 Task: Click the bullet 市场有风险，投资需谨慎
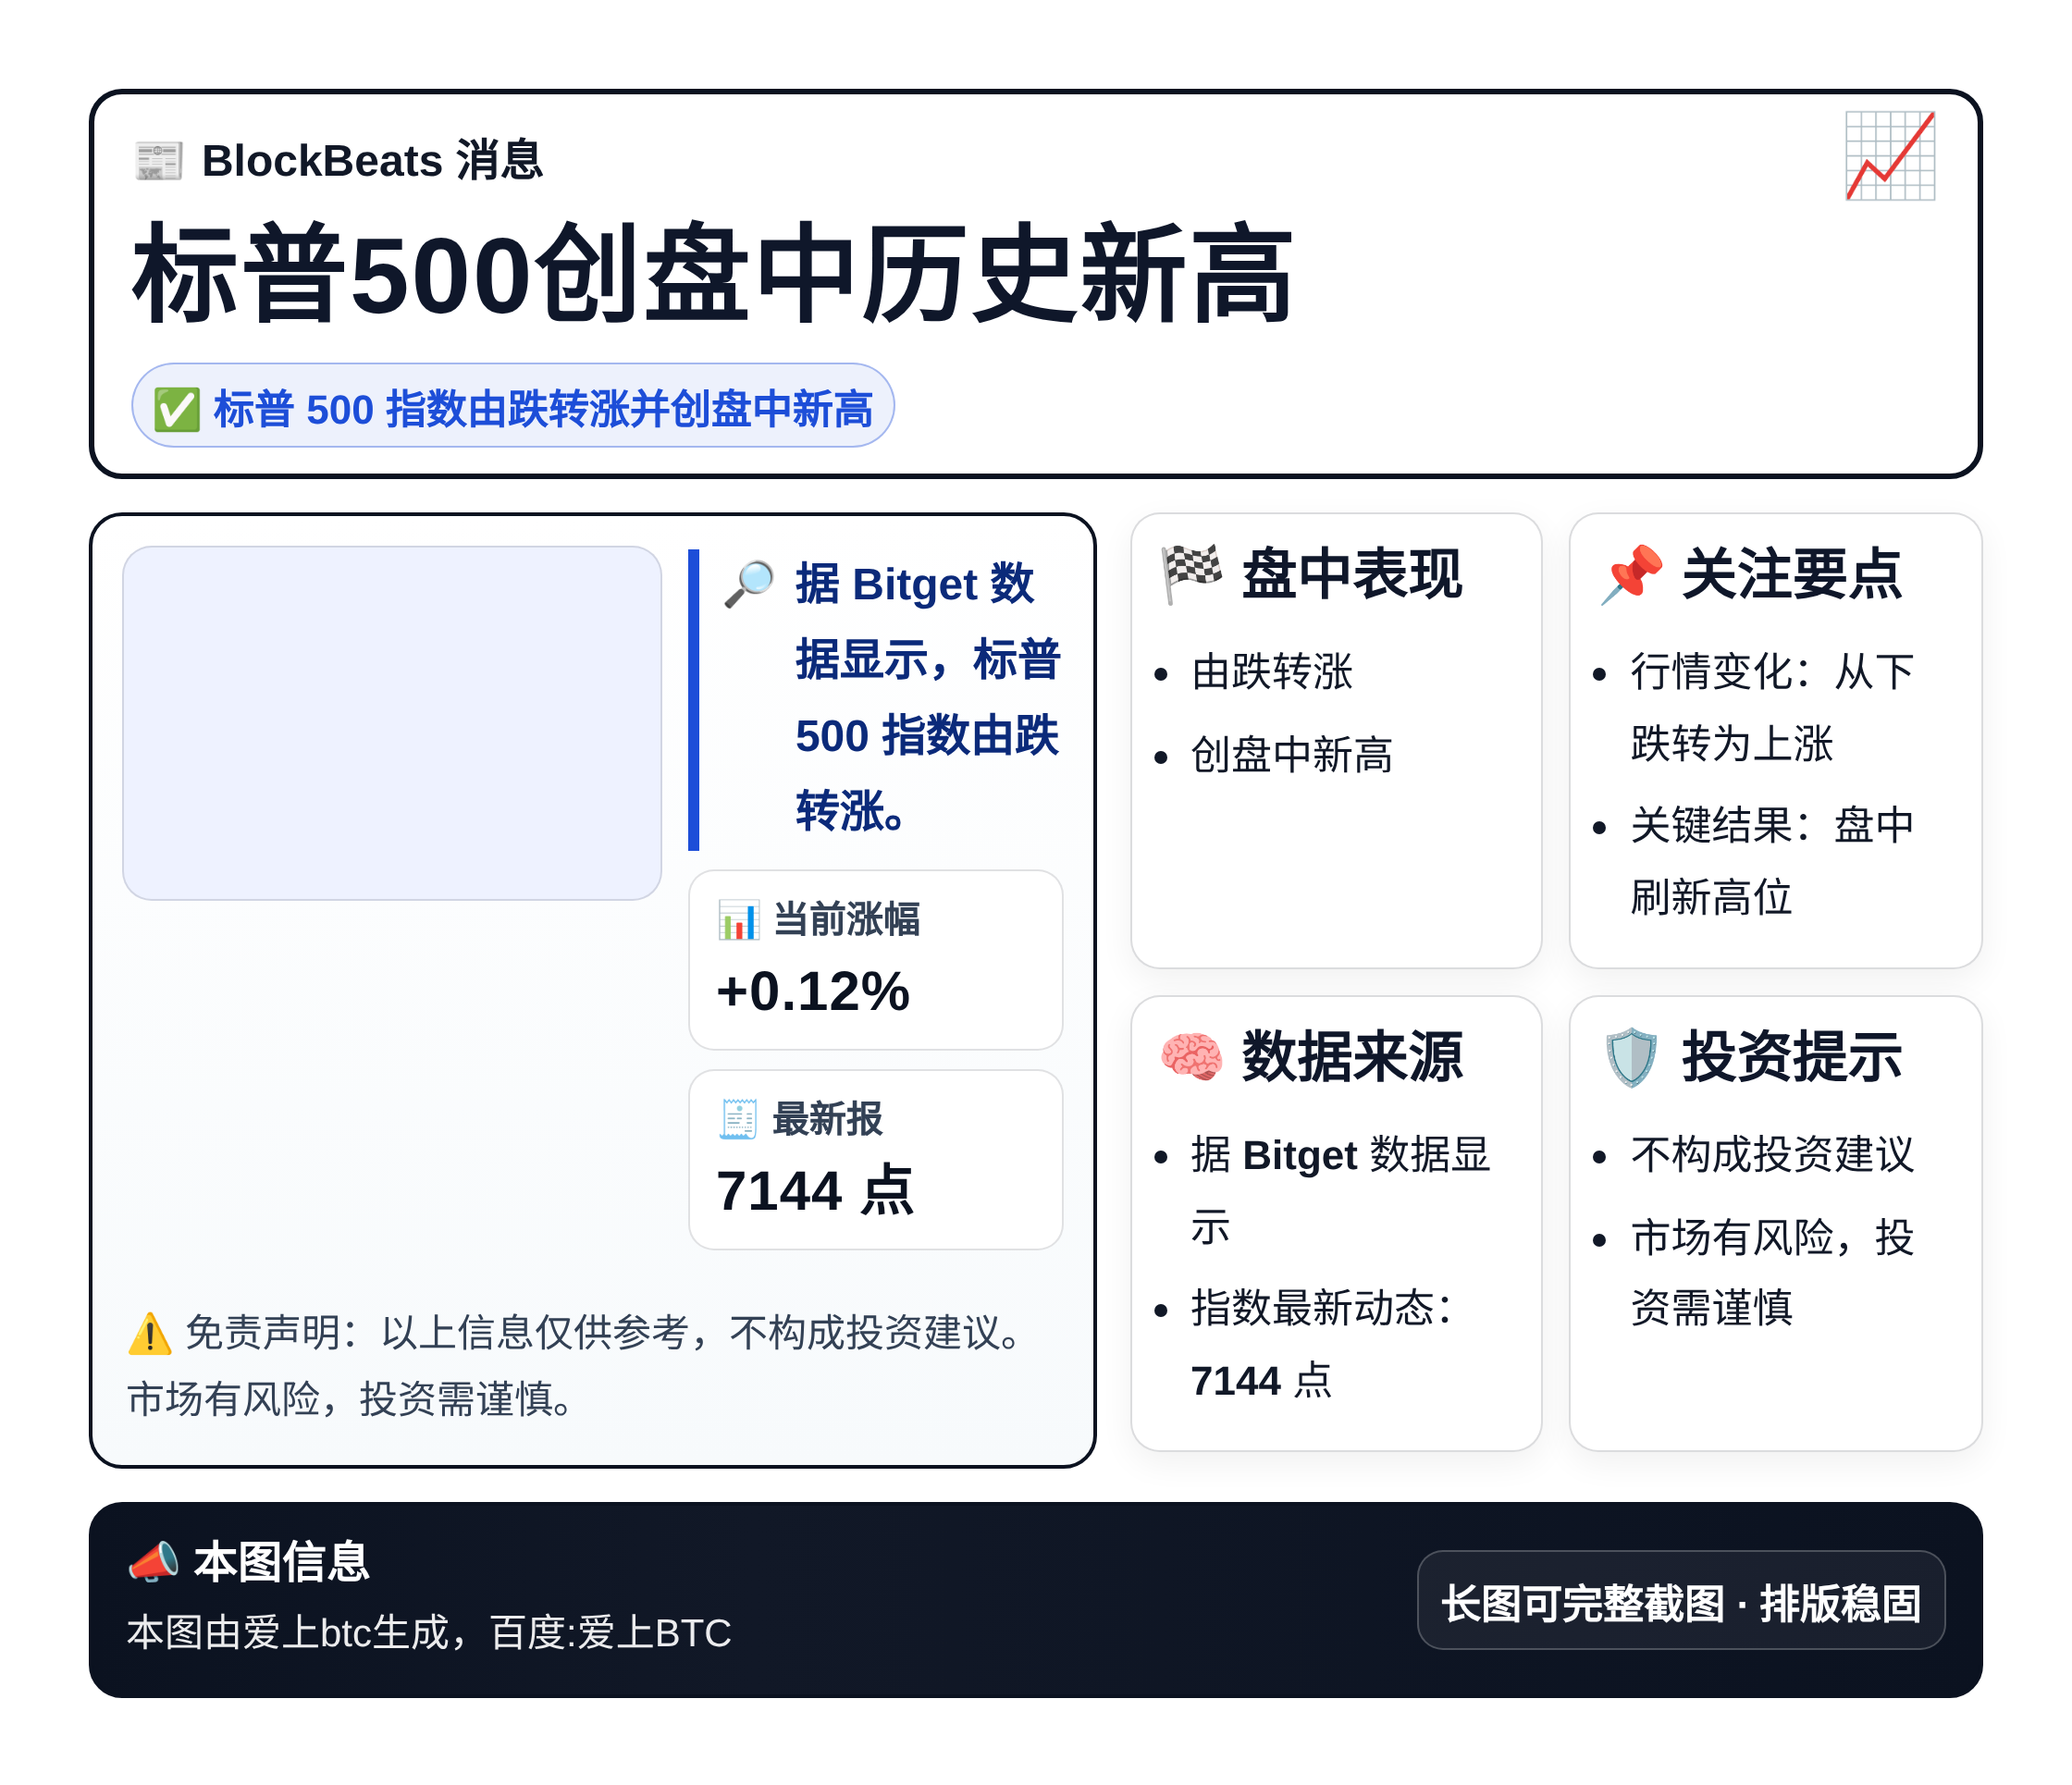point(1771,1272)
